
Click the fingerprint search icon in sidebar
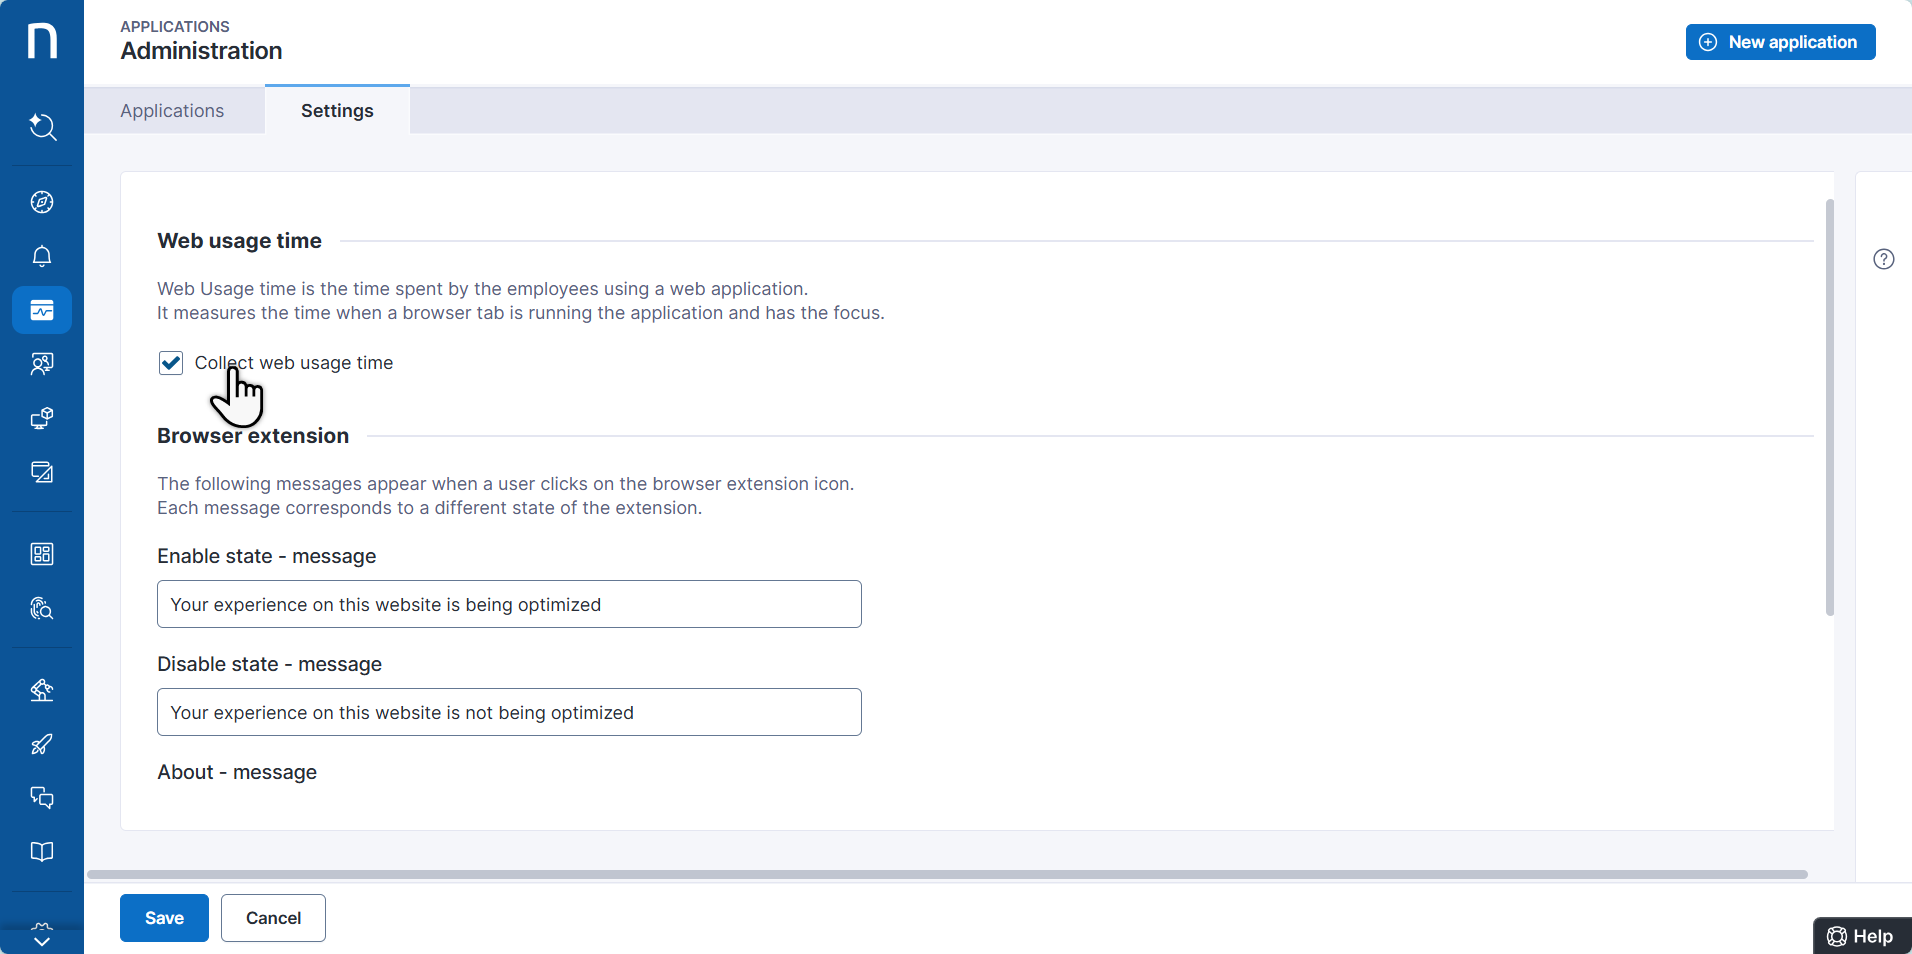point(42,608)
